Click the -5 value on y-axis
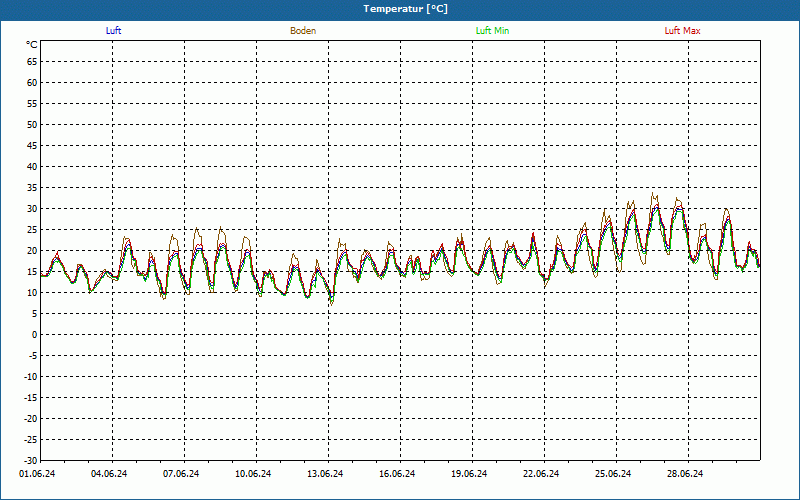This screenshot has height=500, width=800. (33, 356)
